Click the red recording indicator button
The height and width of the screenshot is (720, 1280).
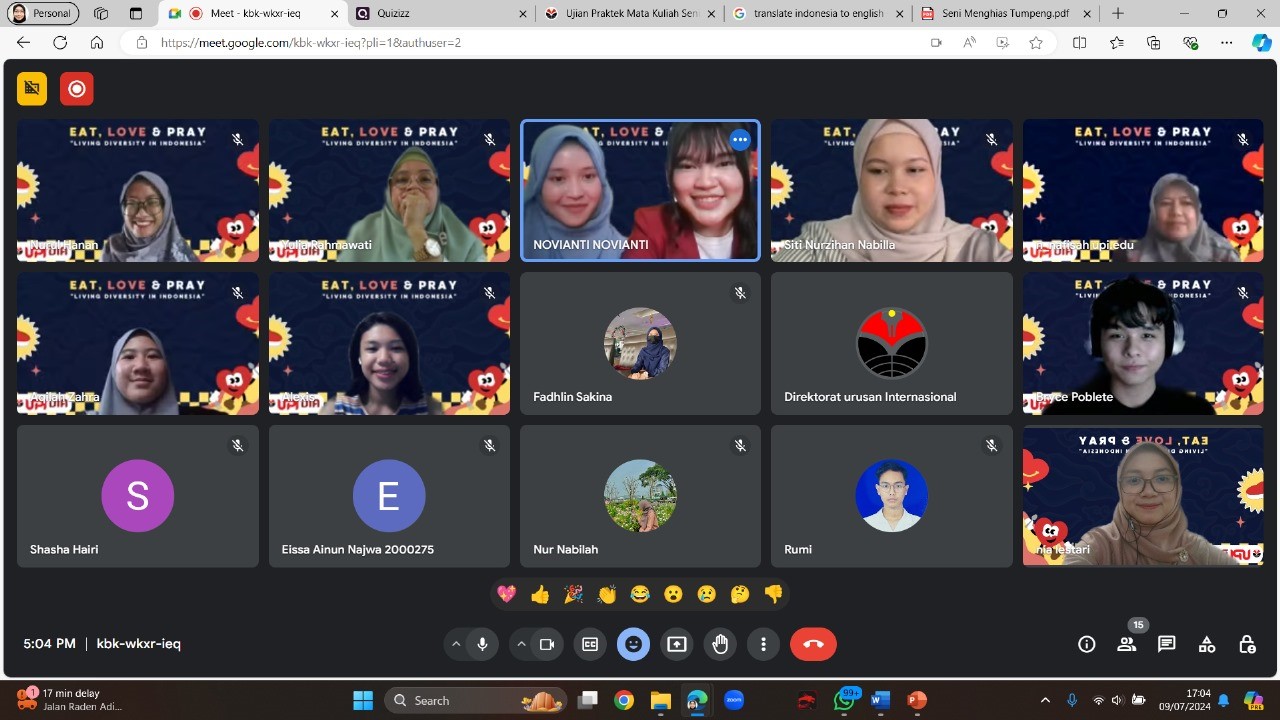(76, 89)
